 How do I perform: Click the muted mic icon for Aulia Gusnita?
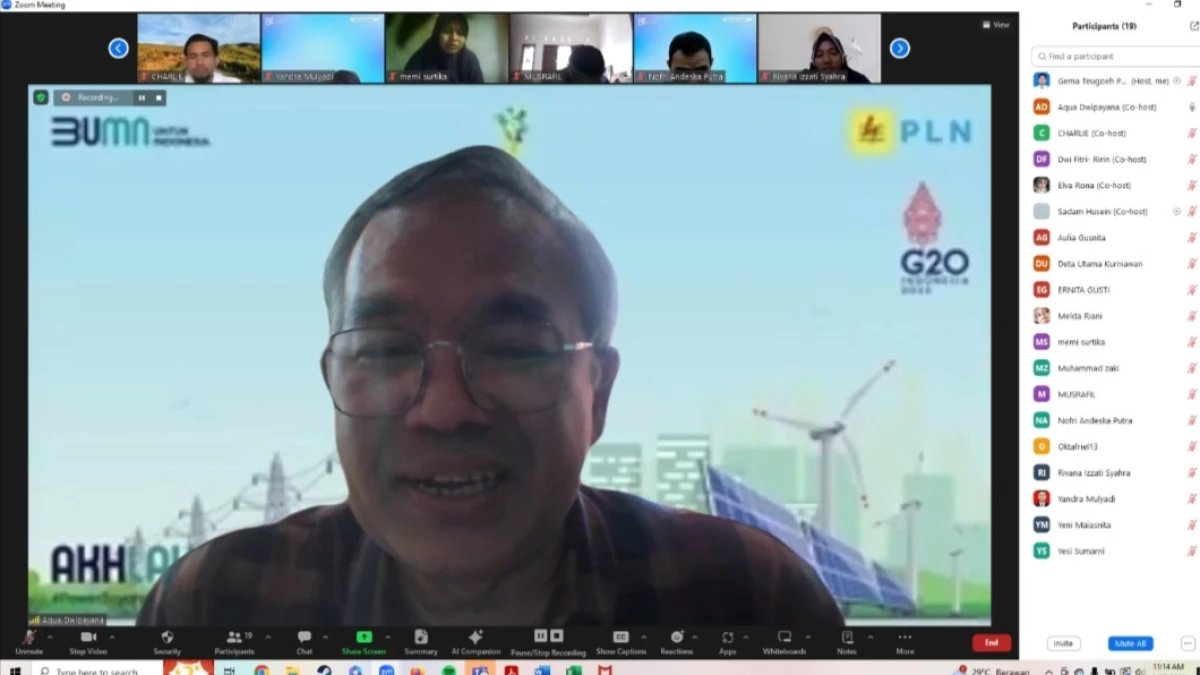(x=1191, y=238)
